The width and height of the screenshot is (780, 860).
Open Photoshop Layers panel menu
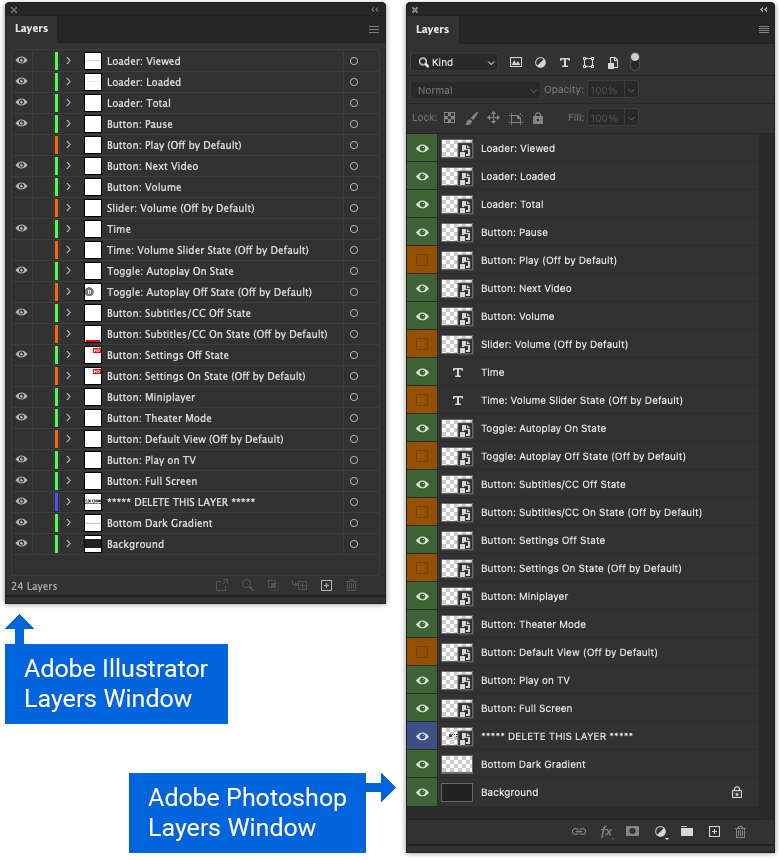[x=764, y=30]
